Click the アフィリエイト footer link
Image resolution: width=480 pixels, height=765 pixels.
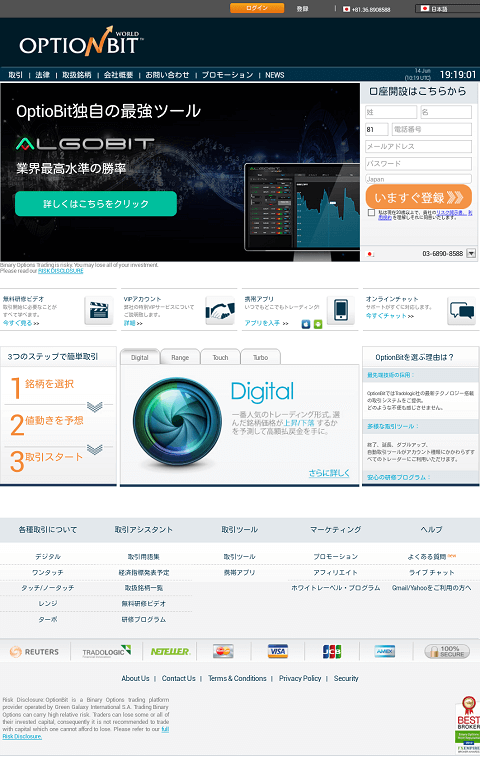pos(335,572)
